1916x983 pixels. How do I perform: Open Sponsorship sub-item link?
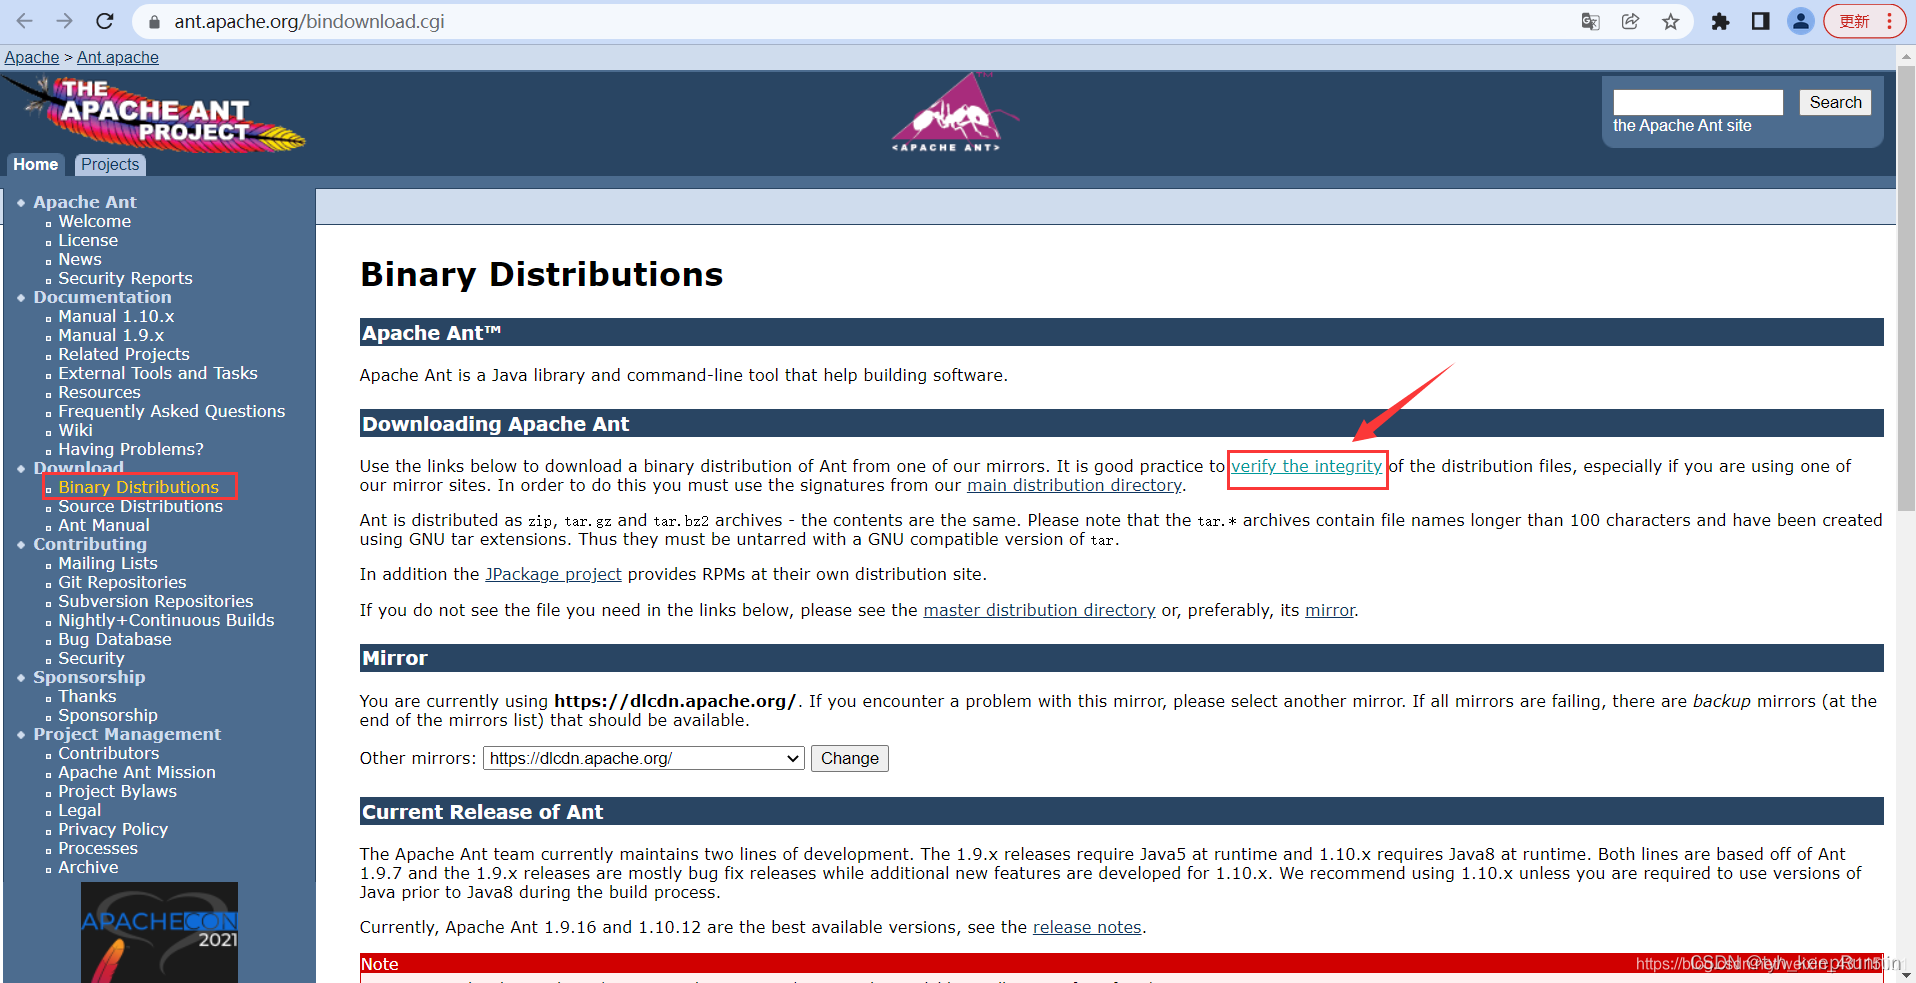coord(108,715)
